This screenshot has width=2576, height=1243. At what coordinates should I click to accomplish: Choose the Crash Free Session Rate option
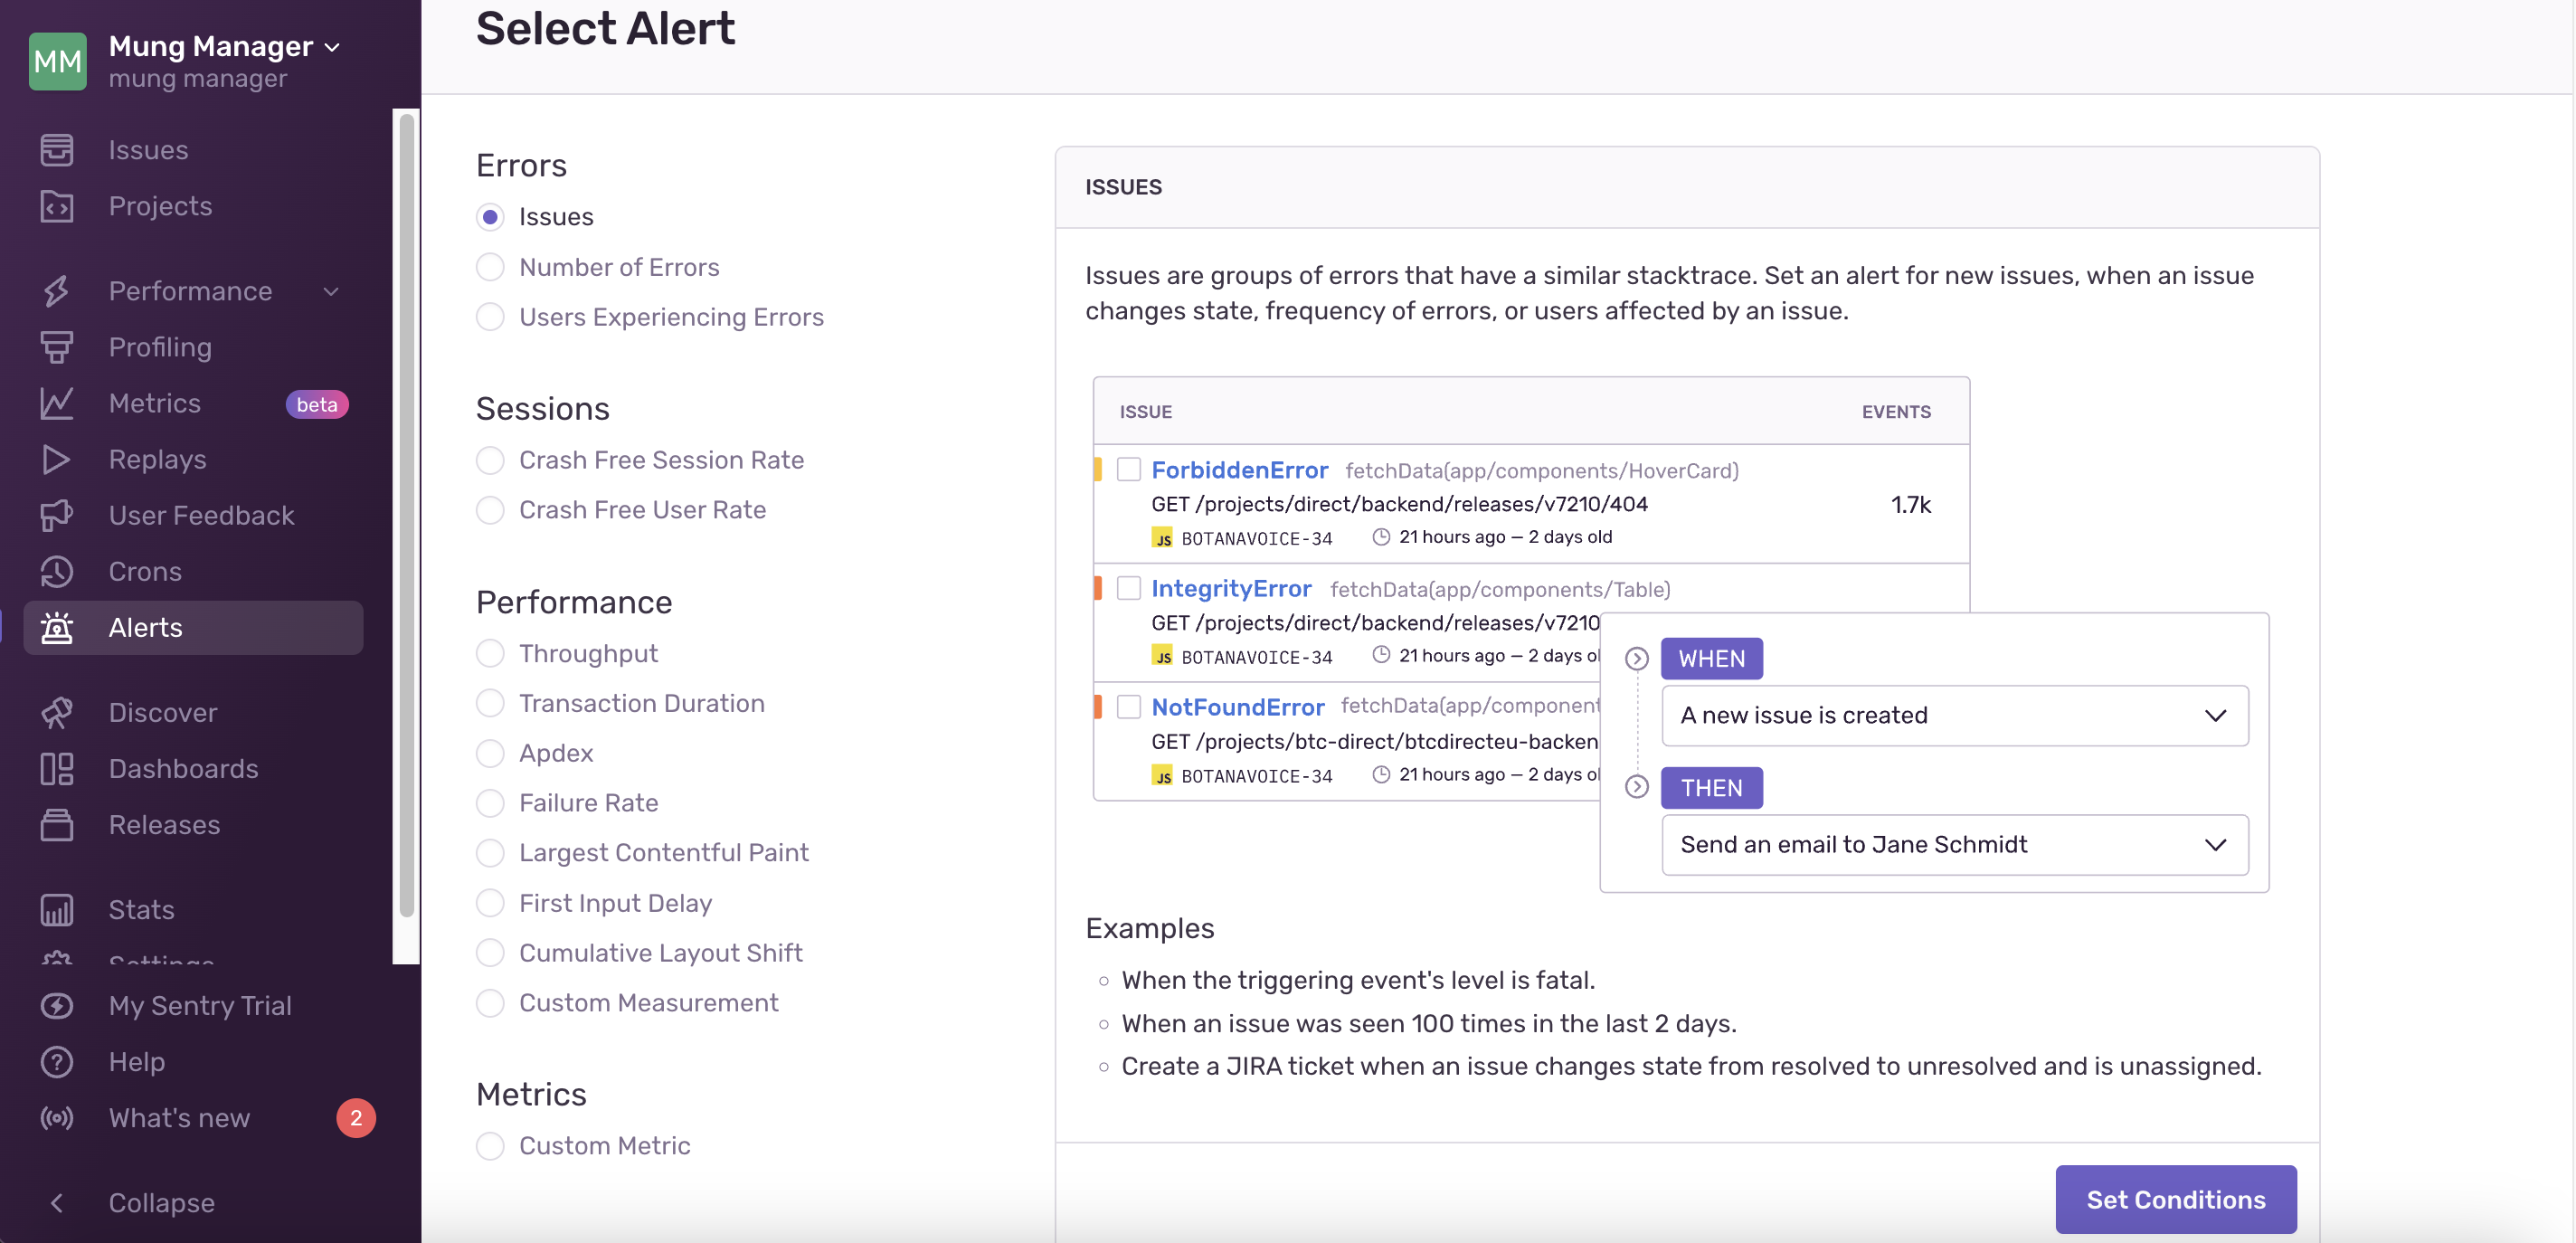[490, 460]
